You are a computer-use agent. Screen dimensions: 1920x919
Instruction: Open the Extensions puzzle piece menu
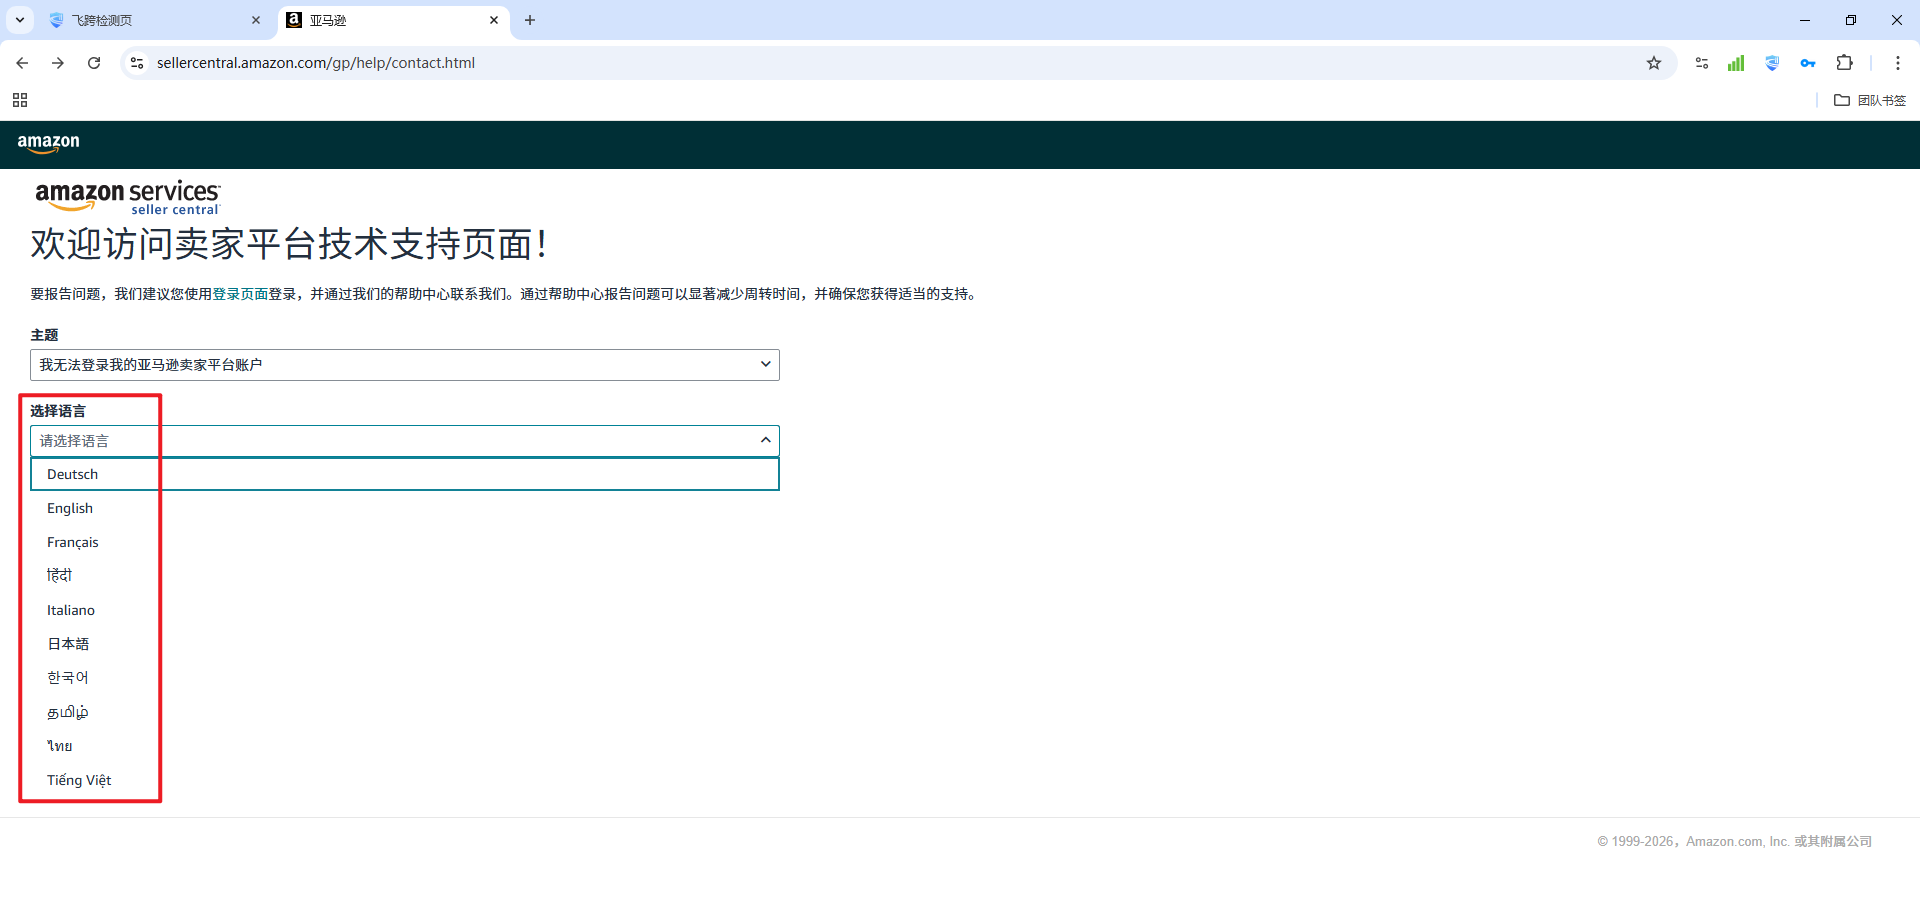[1845, 63]
